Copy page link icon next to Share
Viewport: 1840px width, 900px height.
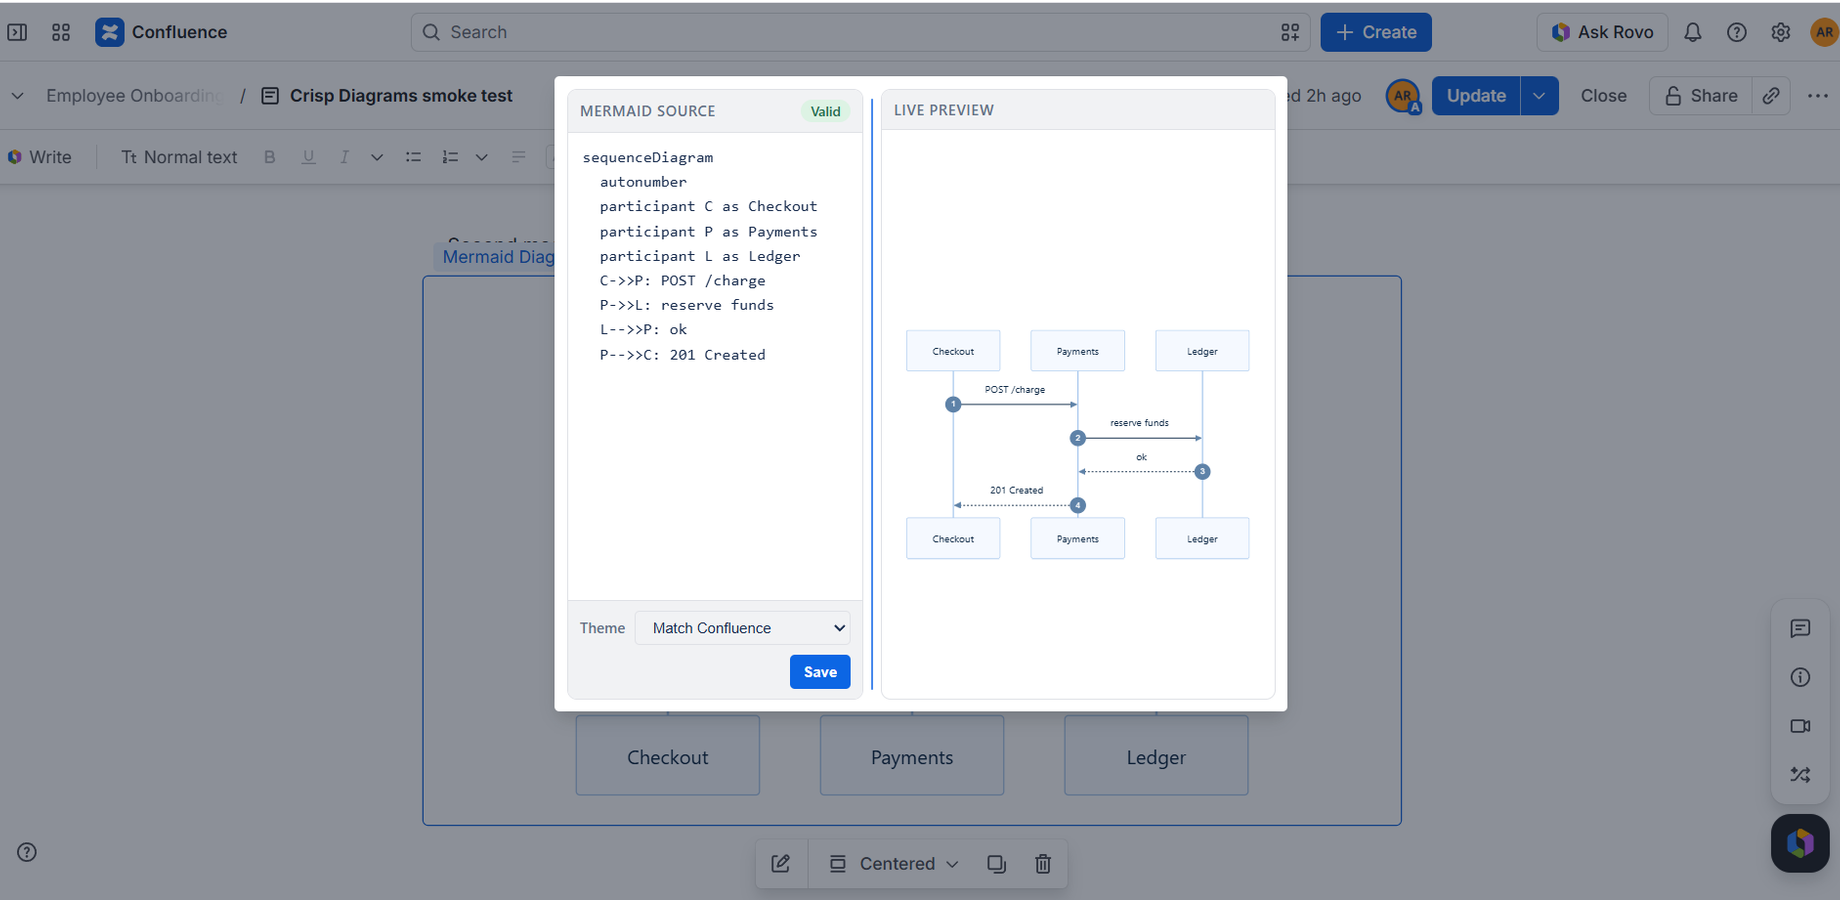click(1771, 96)
